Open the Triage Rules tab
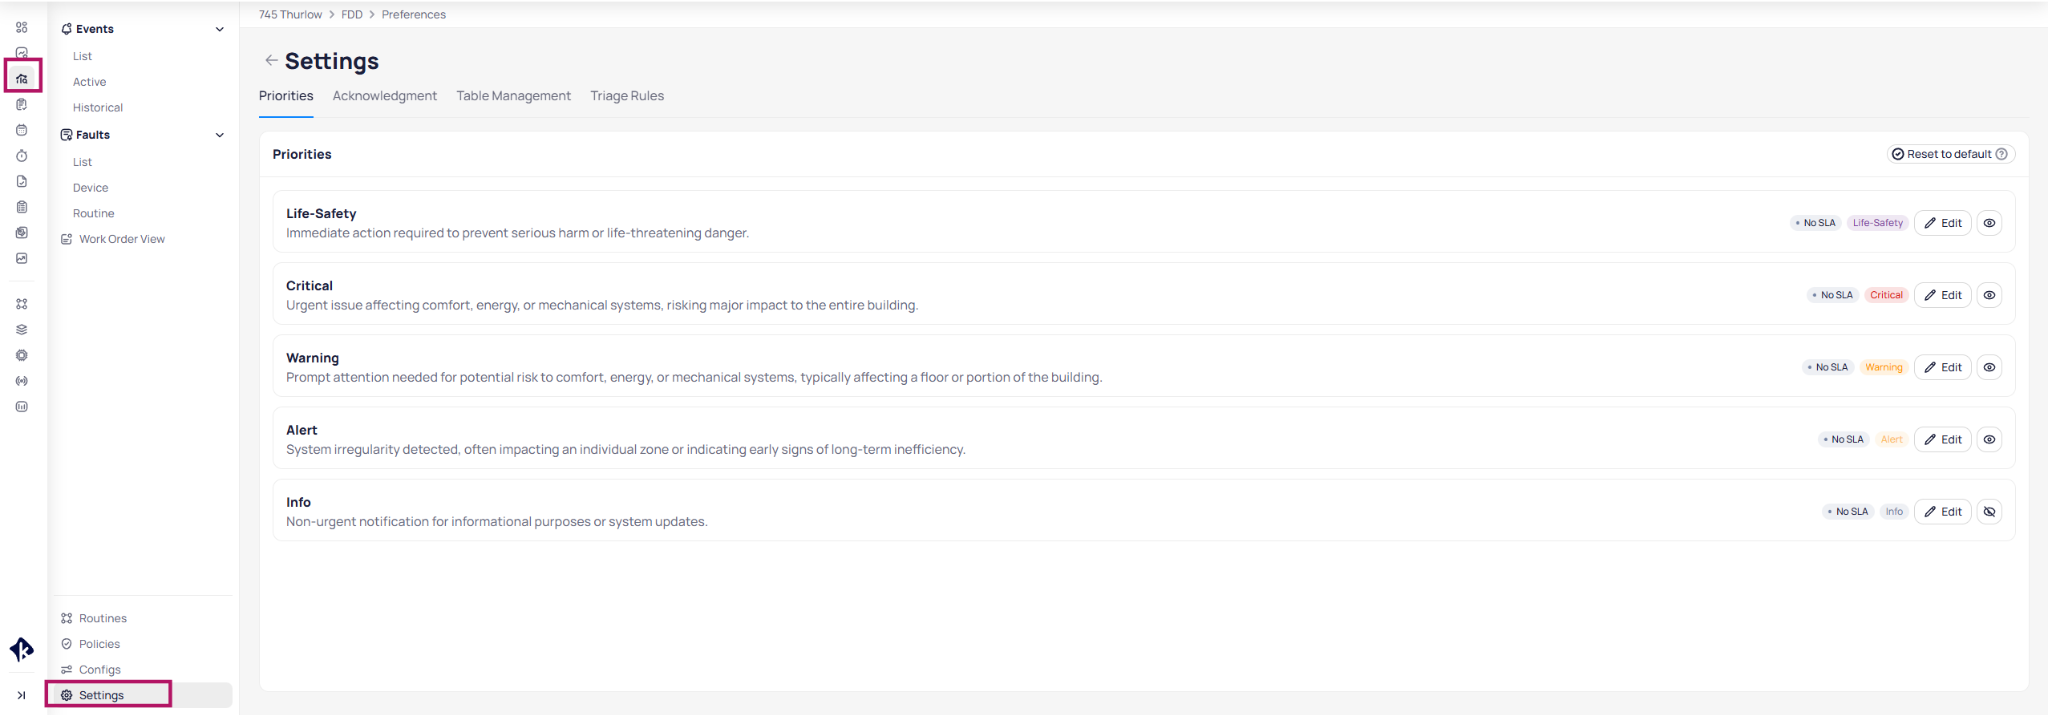This screenshot has height=715, width=2048. click(627, 96)
